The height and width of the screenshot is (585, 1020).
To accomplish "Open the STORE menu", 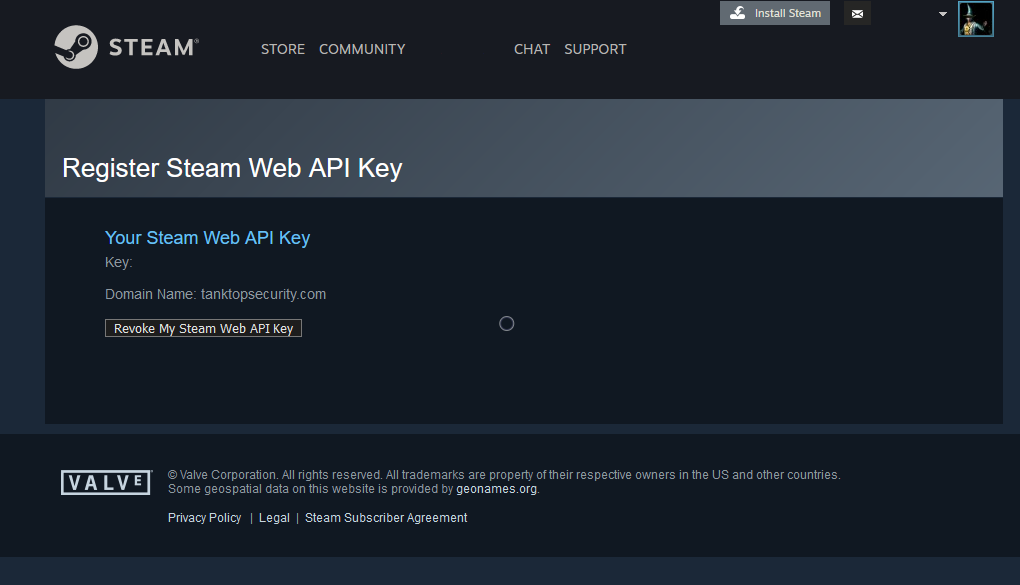I will [x=283, y=49].
